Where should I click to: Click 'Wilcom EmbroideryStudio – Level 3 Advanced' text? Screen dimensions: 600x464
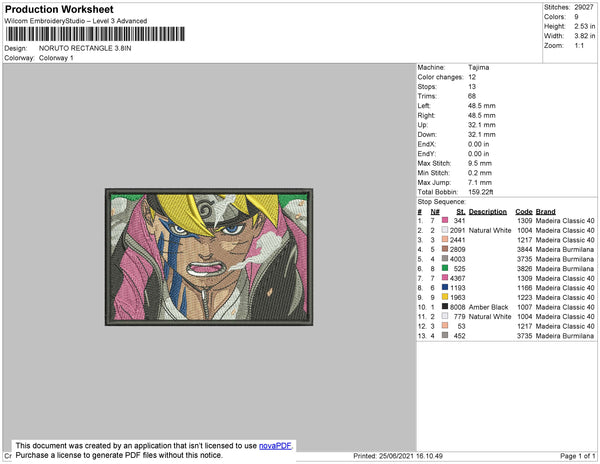[76, 21]
